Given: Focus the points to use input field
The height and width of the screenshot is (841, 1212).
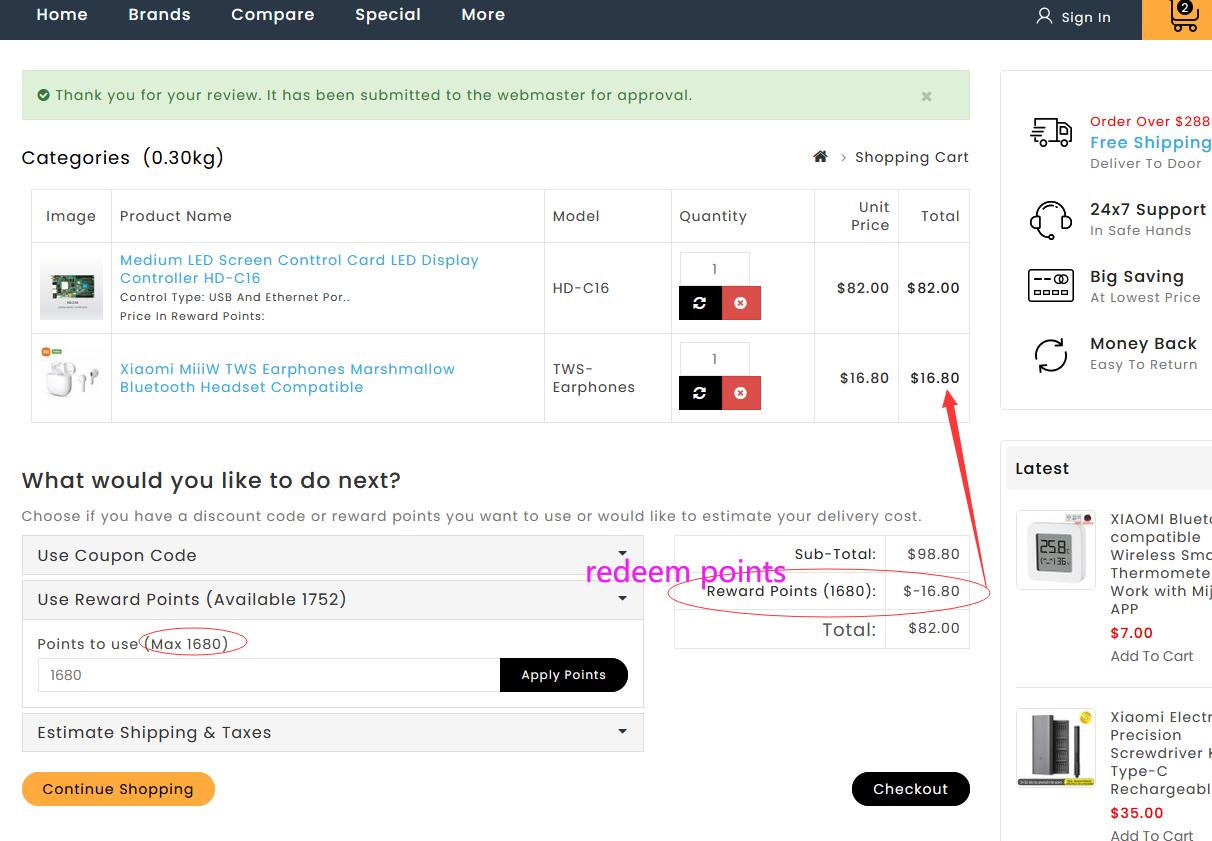Looking at the screenshot, I should click(x=269, y=675).
